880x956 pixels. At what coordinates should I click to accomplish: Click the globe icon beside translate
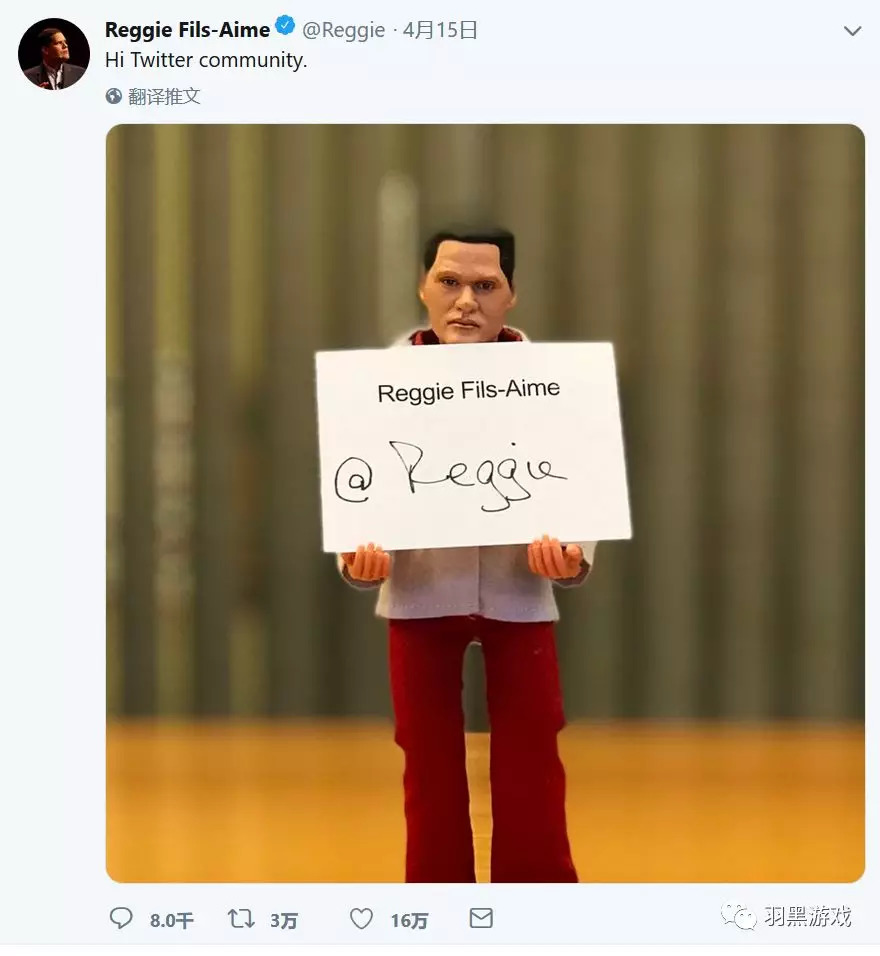pyautogui.click(x=114, y=96)
